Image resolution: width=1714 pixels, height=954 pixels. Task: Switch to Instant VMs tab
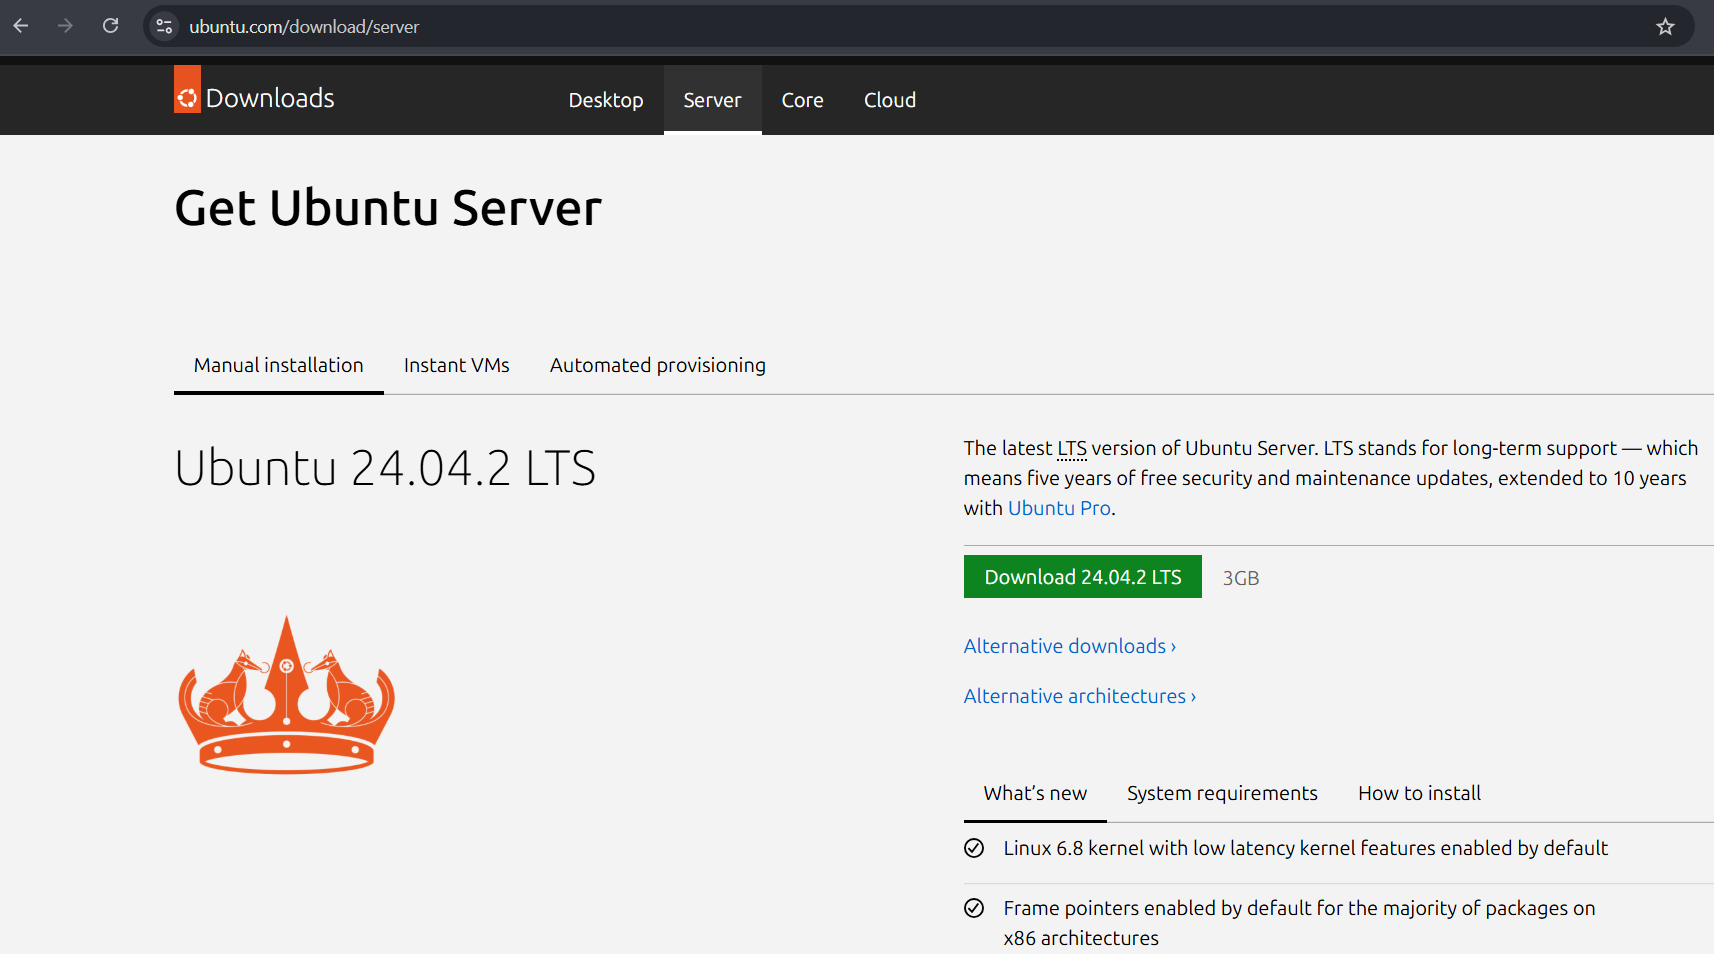click(x=457, y=365)
